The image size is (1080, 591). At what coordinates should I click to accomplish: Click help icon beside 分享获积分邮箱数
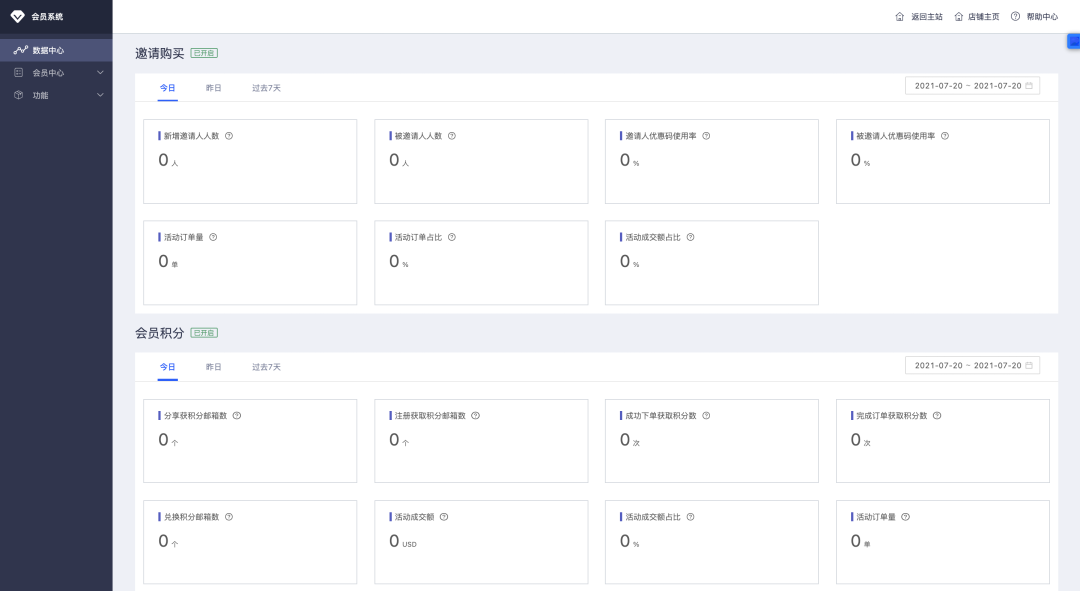237,416
